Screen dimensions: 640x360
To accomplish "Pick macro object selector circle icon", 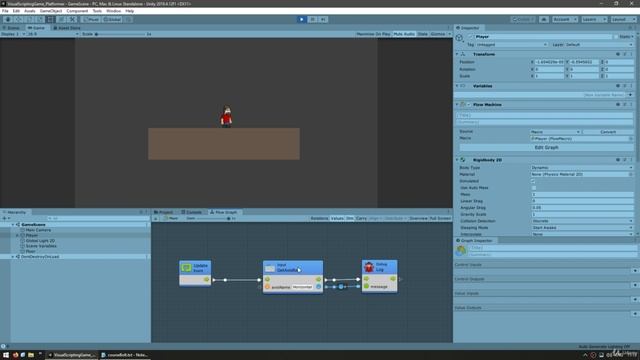I will (x=631, y=139).
